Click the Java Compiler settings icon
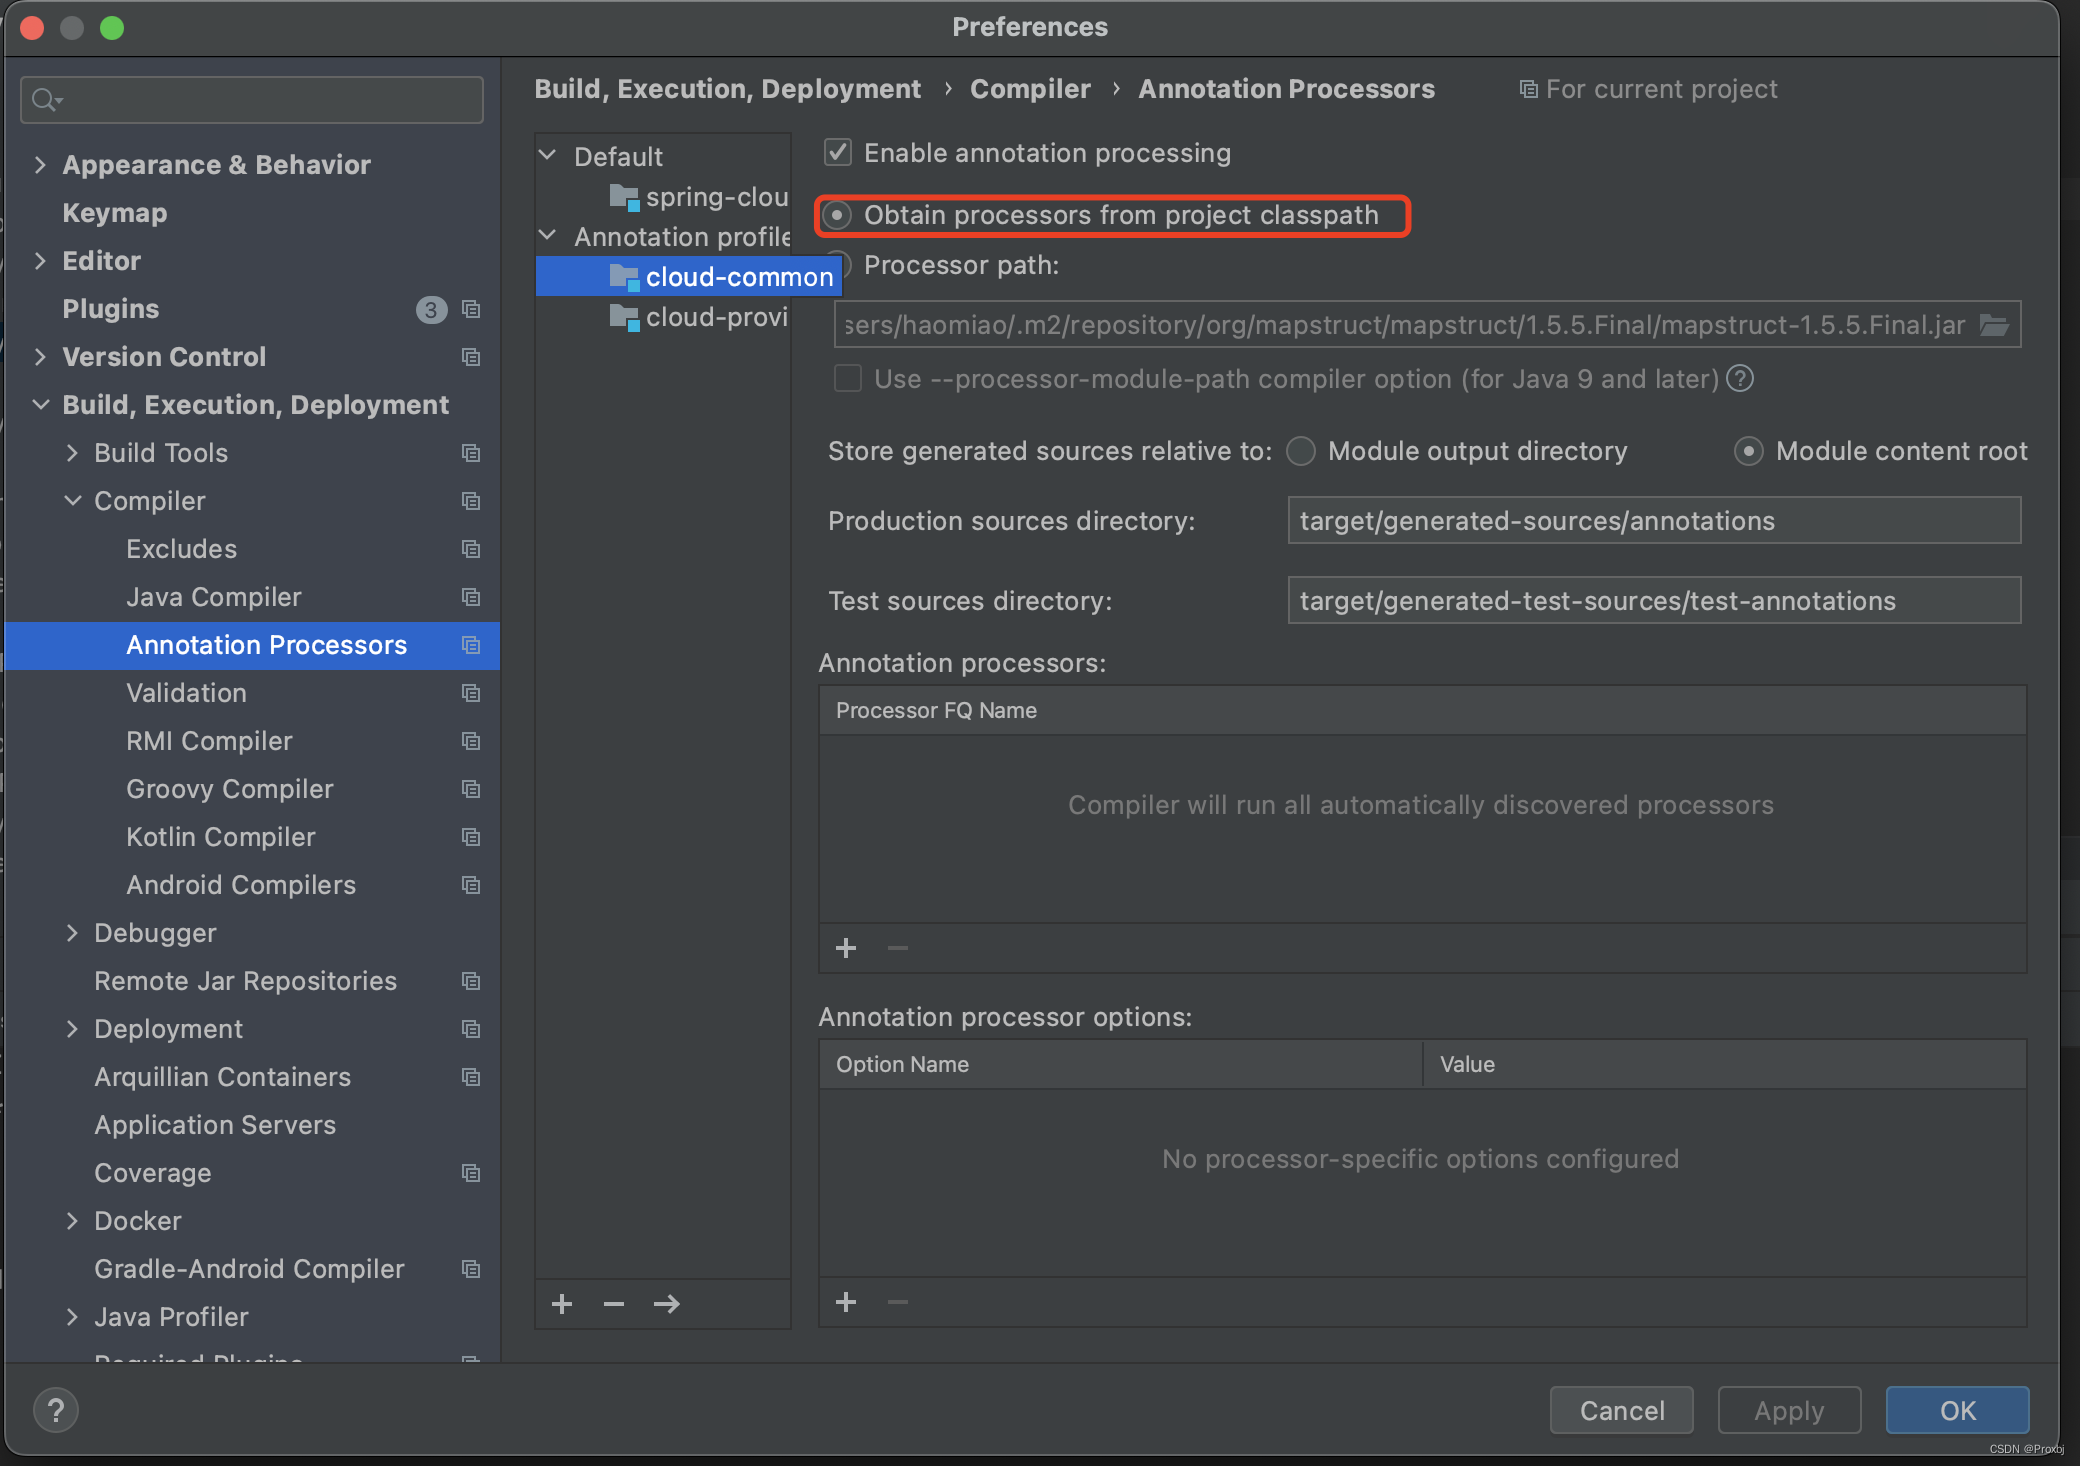Viewport: 2080px width, 1466px height. point(471,597)
